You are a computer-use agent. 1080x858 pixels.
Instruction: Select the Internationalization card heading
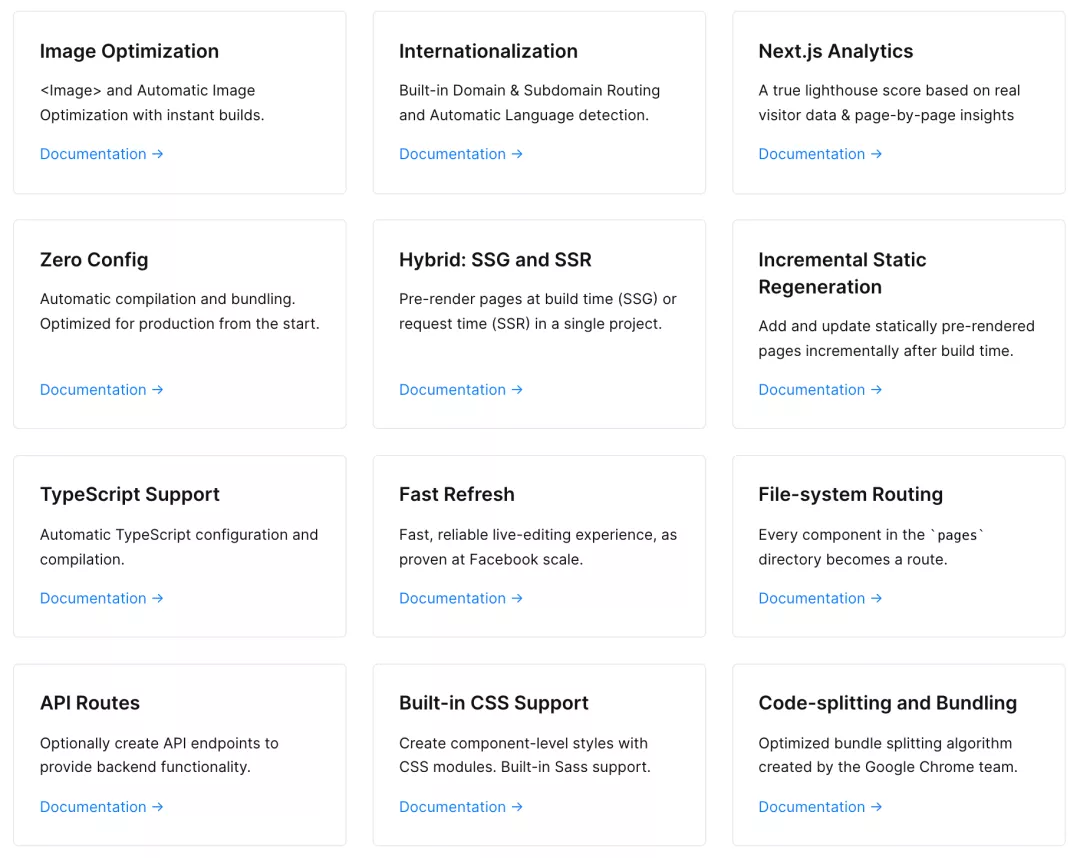tap(488, 52)
